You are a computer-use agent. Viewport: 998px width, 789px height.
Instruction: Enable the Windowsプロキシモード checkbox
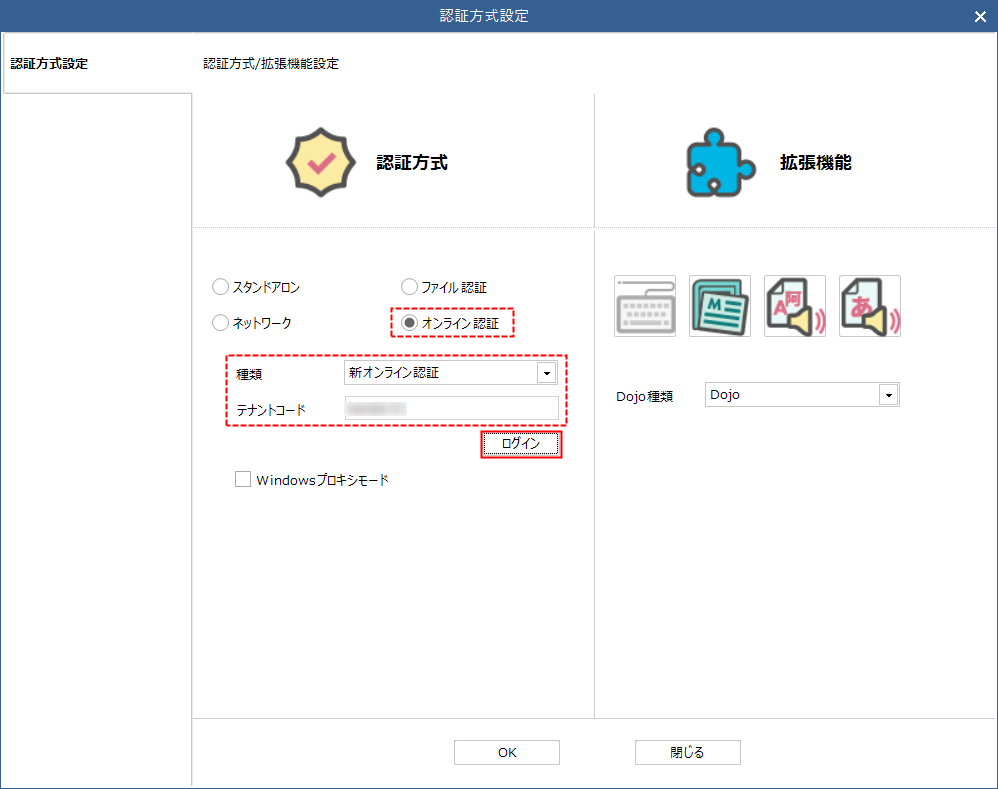pos(243,479)
